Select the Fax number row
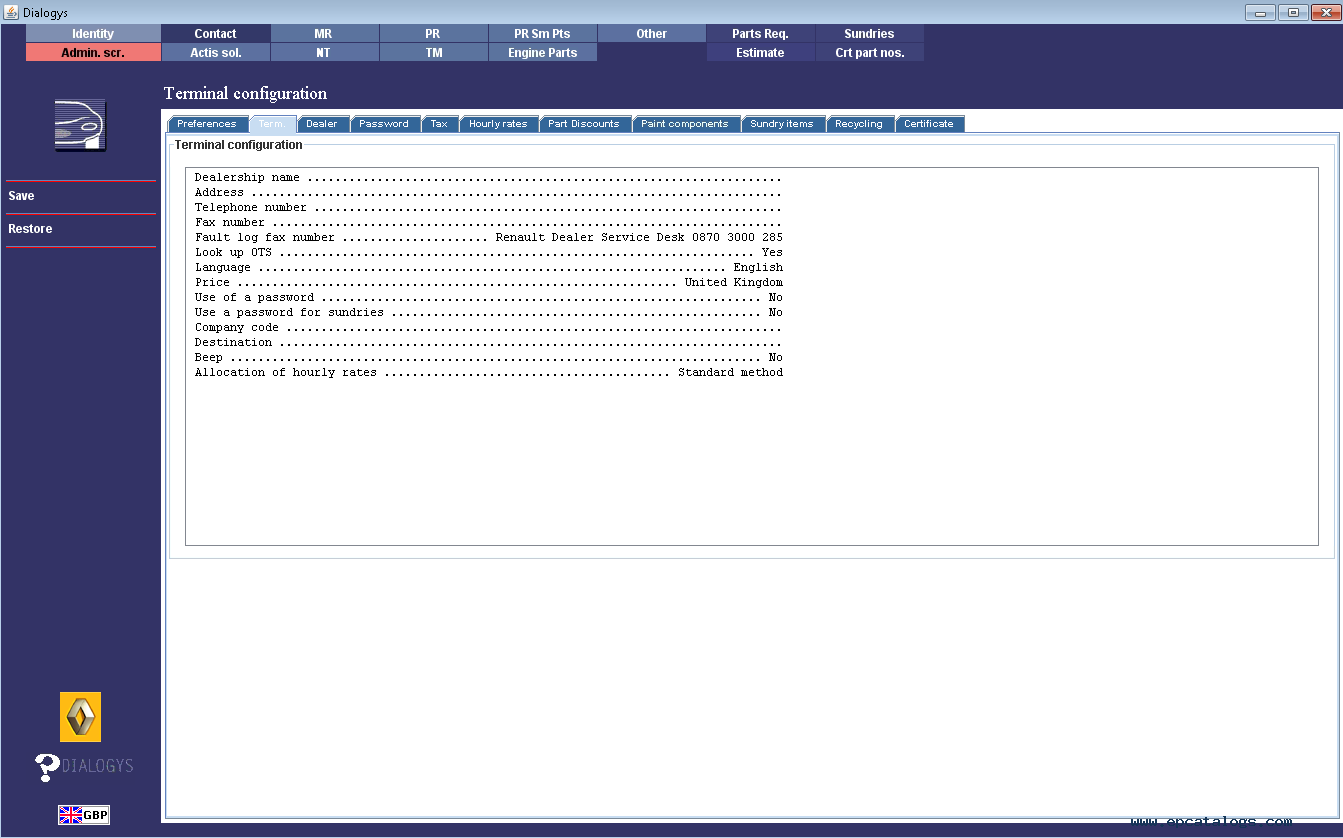This screenshot has width=1343, height=838. [x=489, y=222]
